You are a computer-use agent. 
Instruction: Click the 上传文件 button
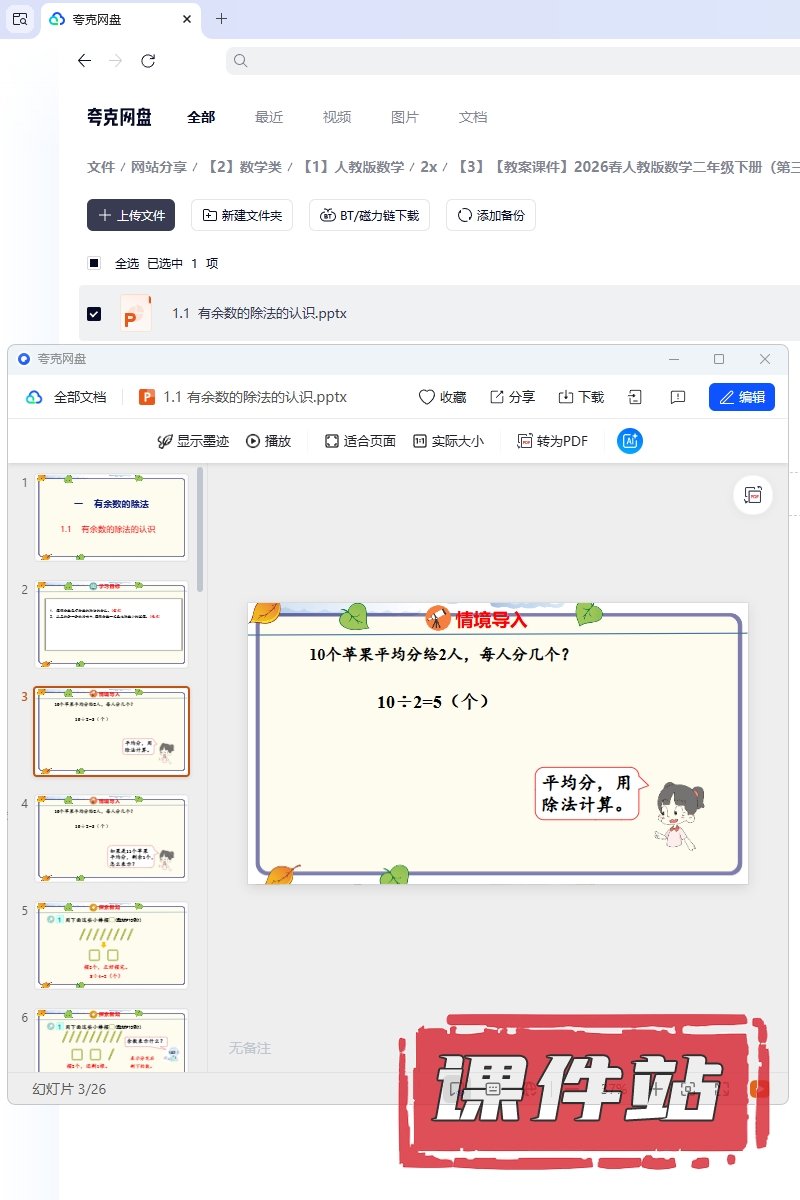coord(131,215)
